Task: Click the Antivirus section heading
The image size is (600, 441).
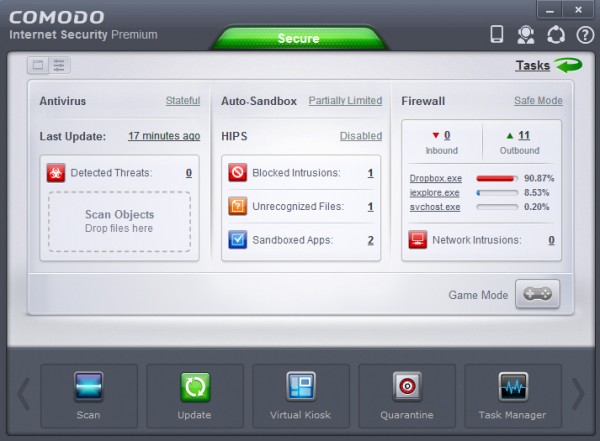Action: click(x=63, y=101)
